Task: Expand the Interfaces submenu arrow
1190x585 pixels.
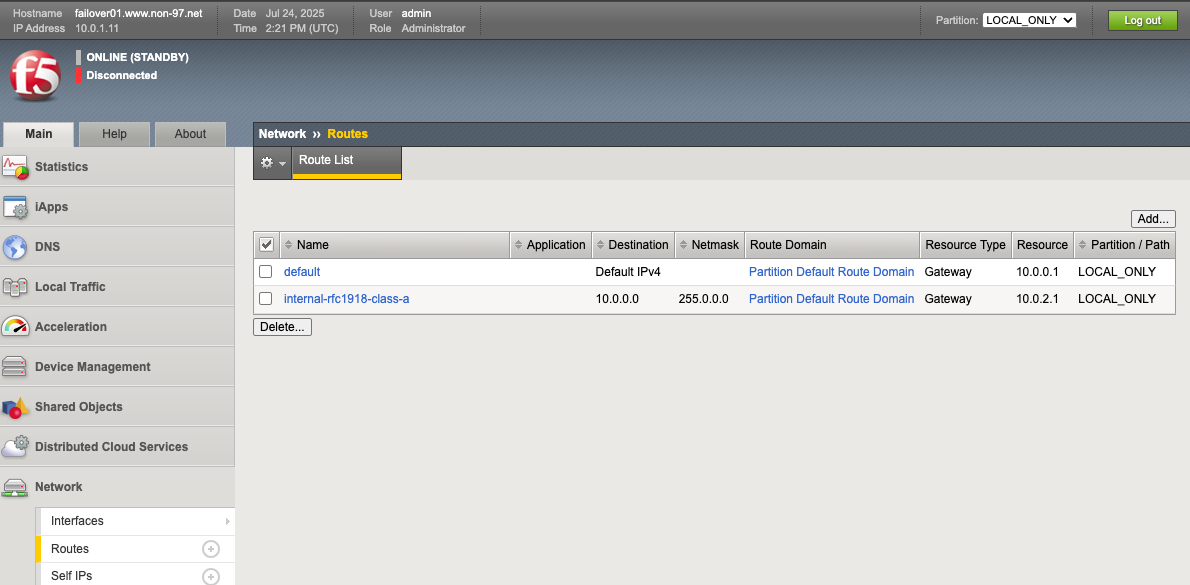Action: click(x=227, y=521)
